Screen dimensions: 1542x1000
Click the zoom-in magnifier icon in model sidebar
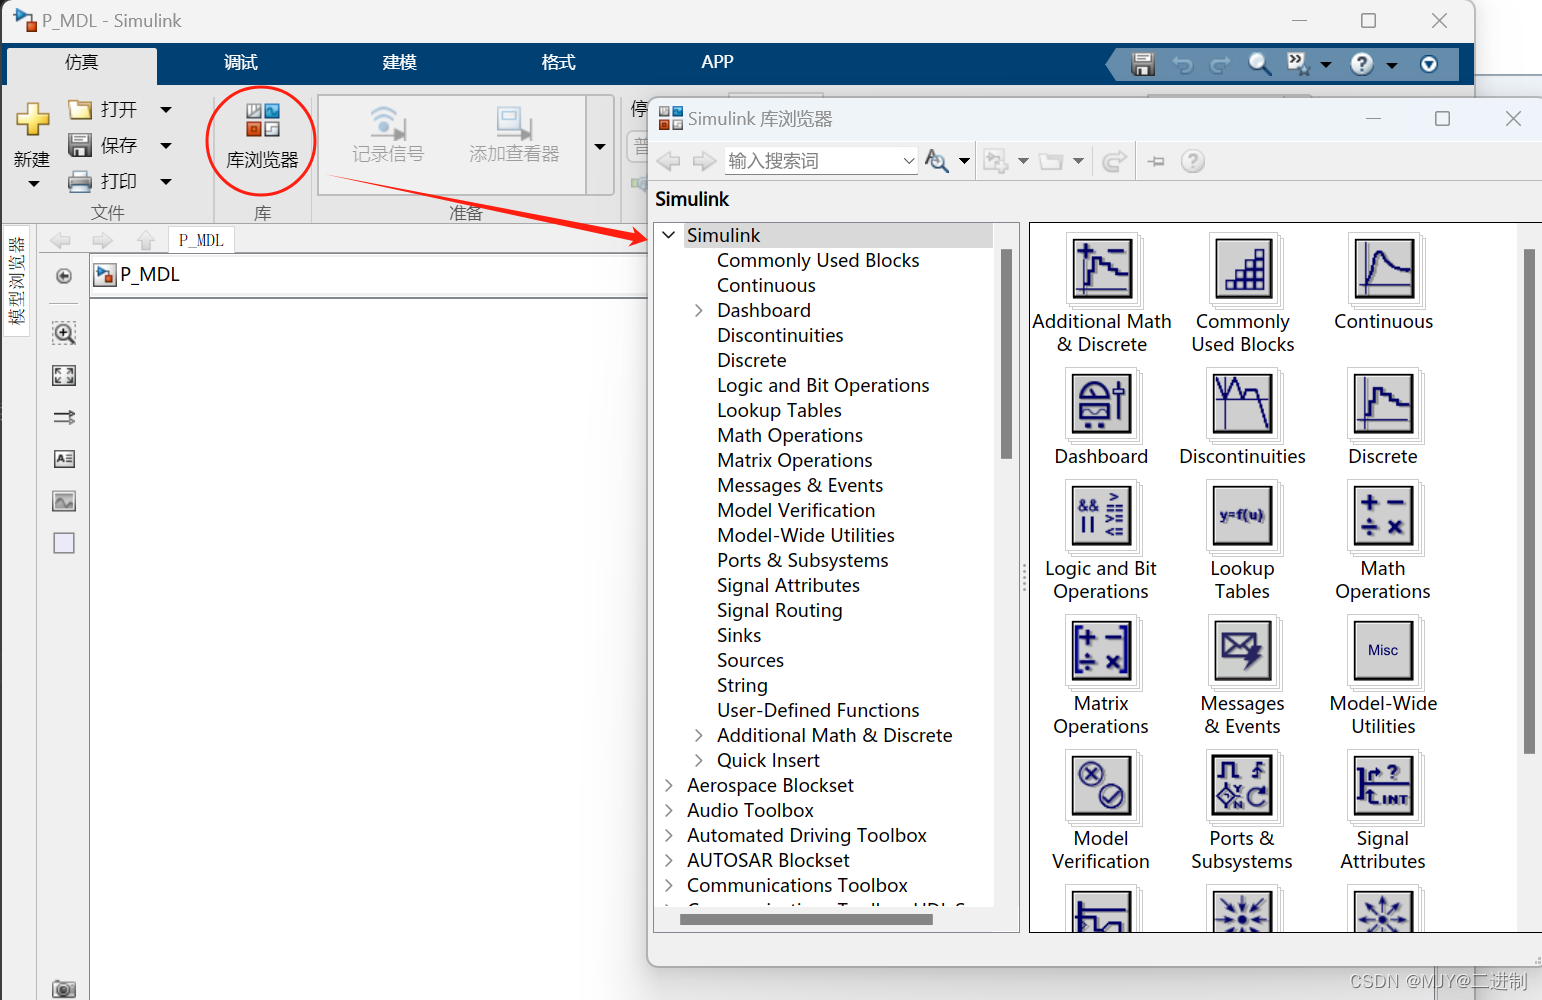point(64,333)
